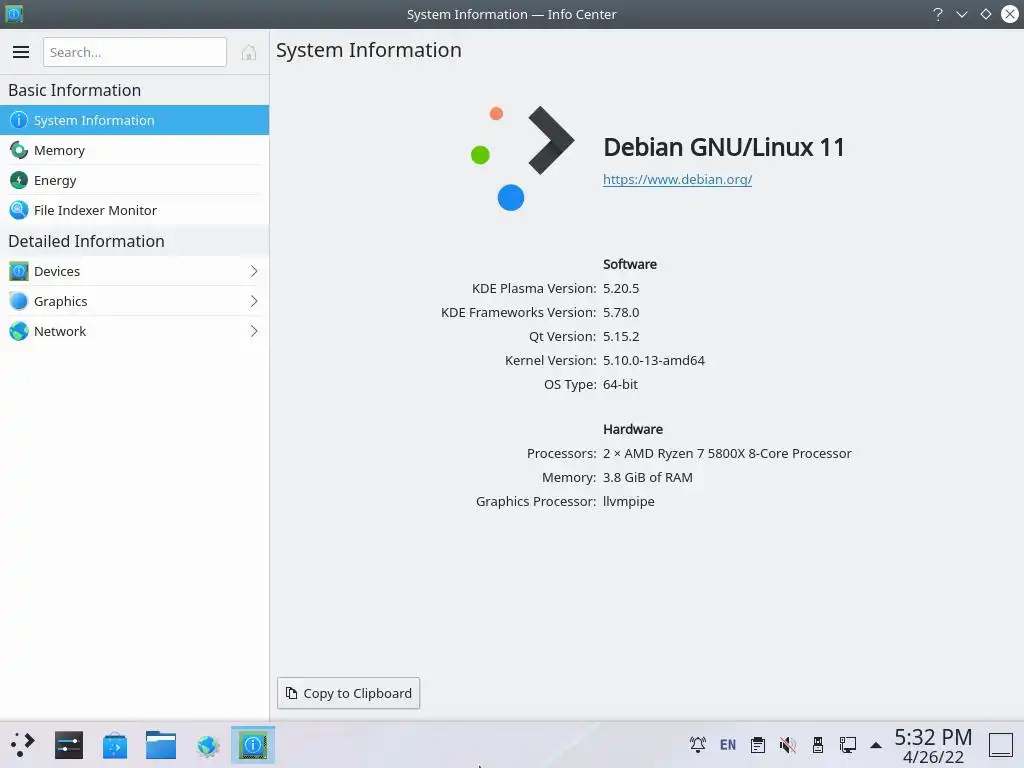Click the muted volume tray icon
This screenshot has width=1024, height=768.
click(788, 744)
